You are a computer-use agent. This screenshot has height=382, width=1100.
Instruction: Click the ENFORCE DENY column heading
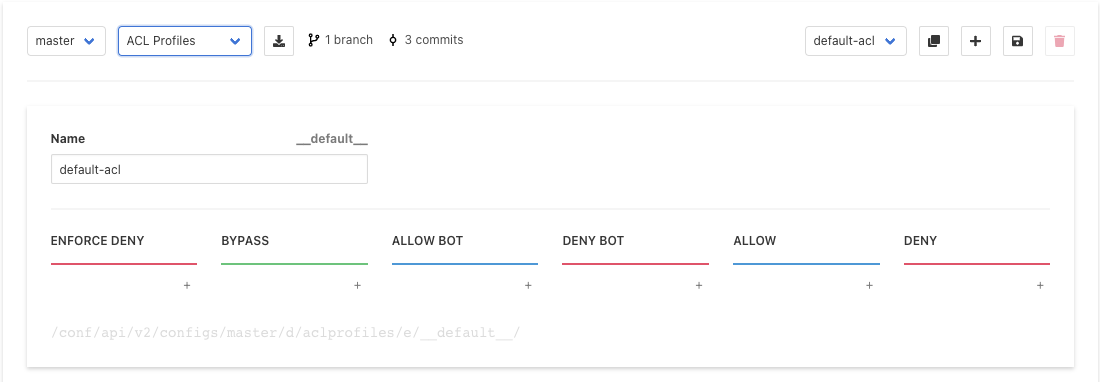click(x=98, y=241)
